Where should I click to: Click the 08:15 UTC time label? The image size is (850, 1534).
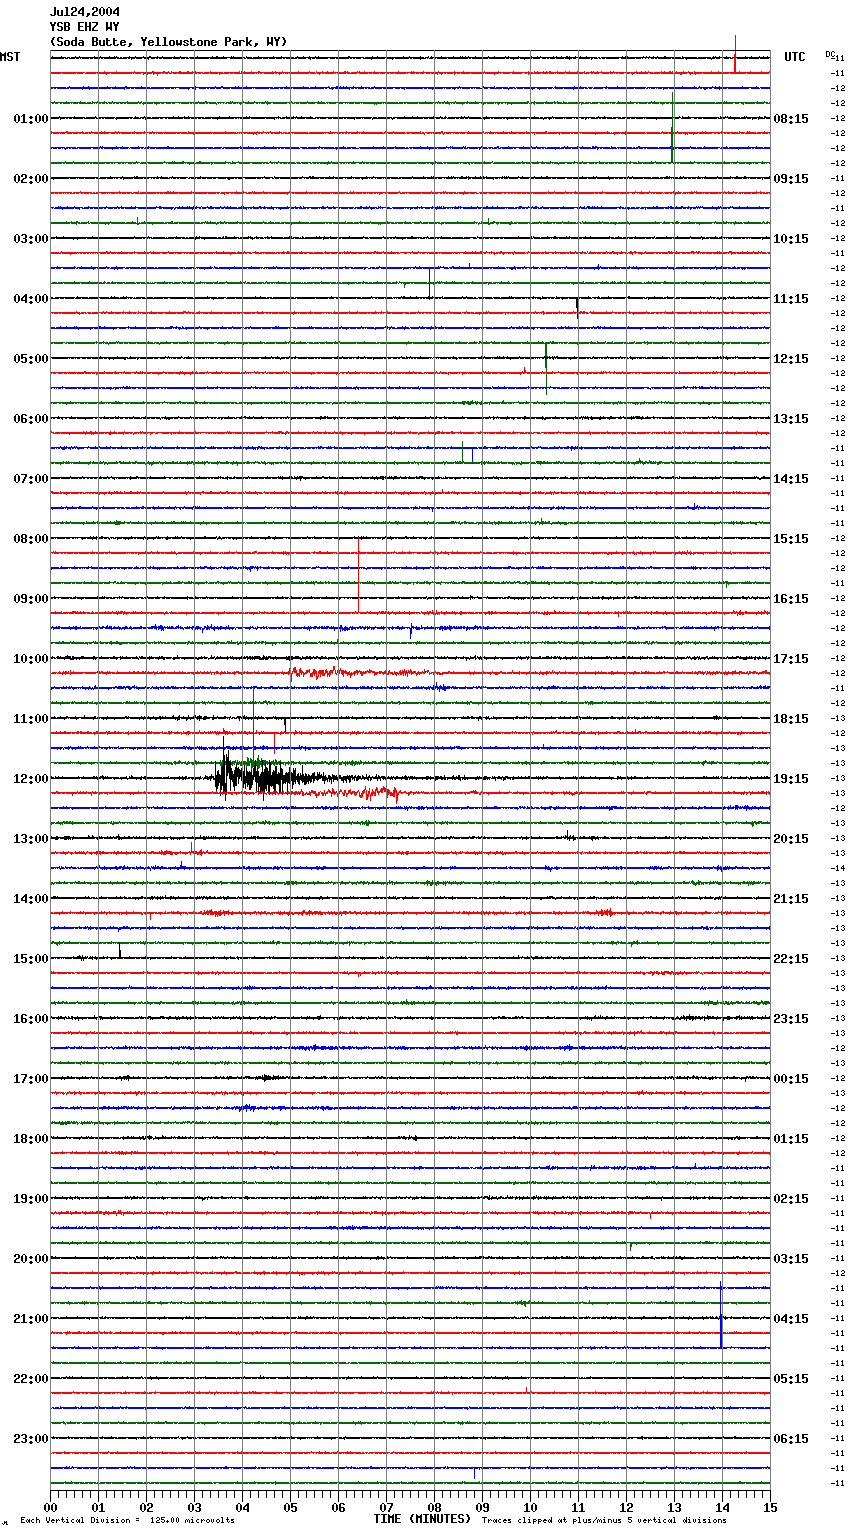click(791, 119)
